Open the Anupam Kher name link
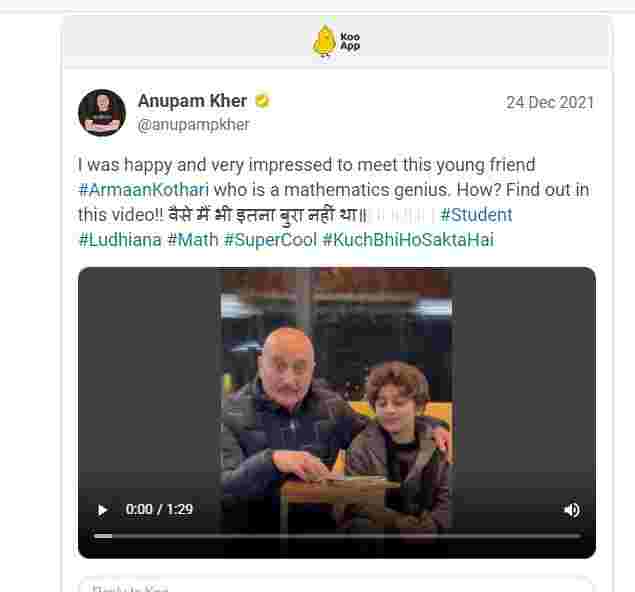Viewport: 635px width, 592px height. point(192,101)
